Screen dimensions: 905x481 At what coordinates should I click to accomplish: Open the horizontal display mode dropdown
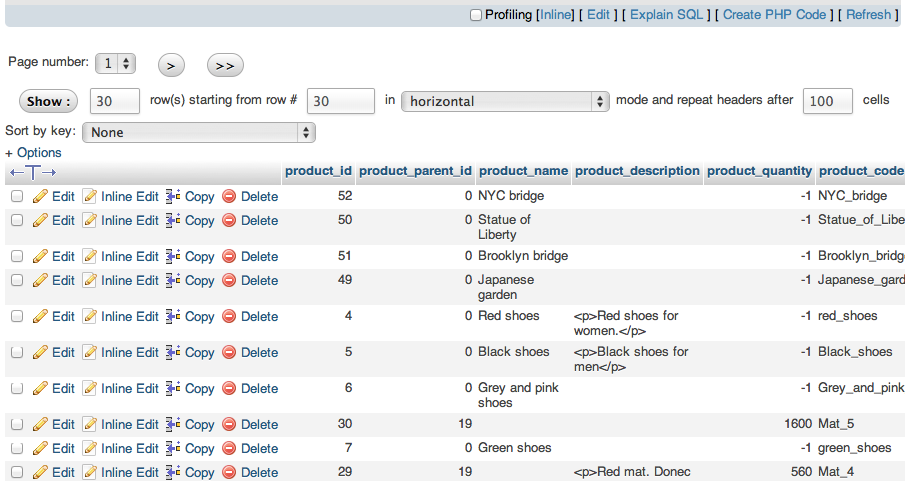[x=505, y=101]
